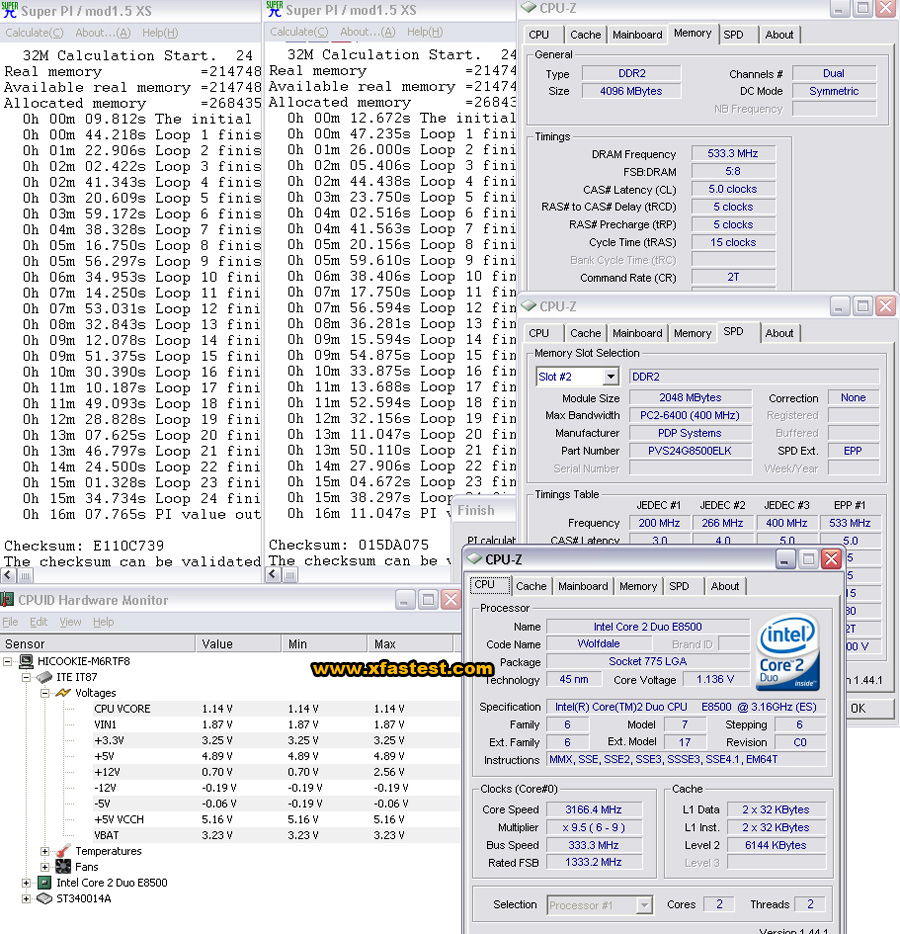Image resolution: width=900 pixels, height=934 pixels.
Task: Collapse ITE IT87 sensor node
Action: (26, 677)
